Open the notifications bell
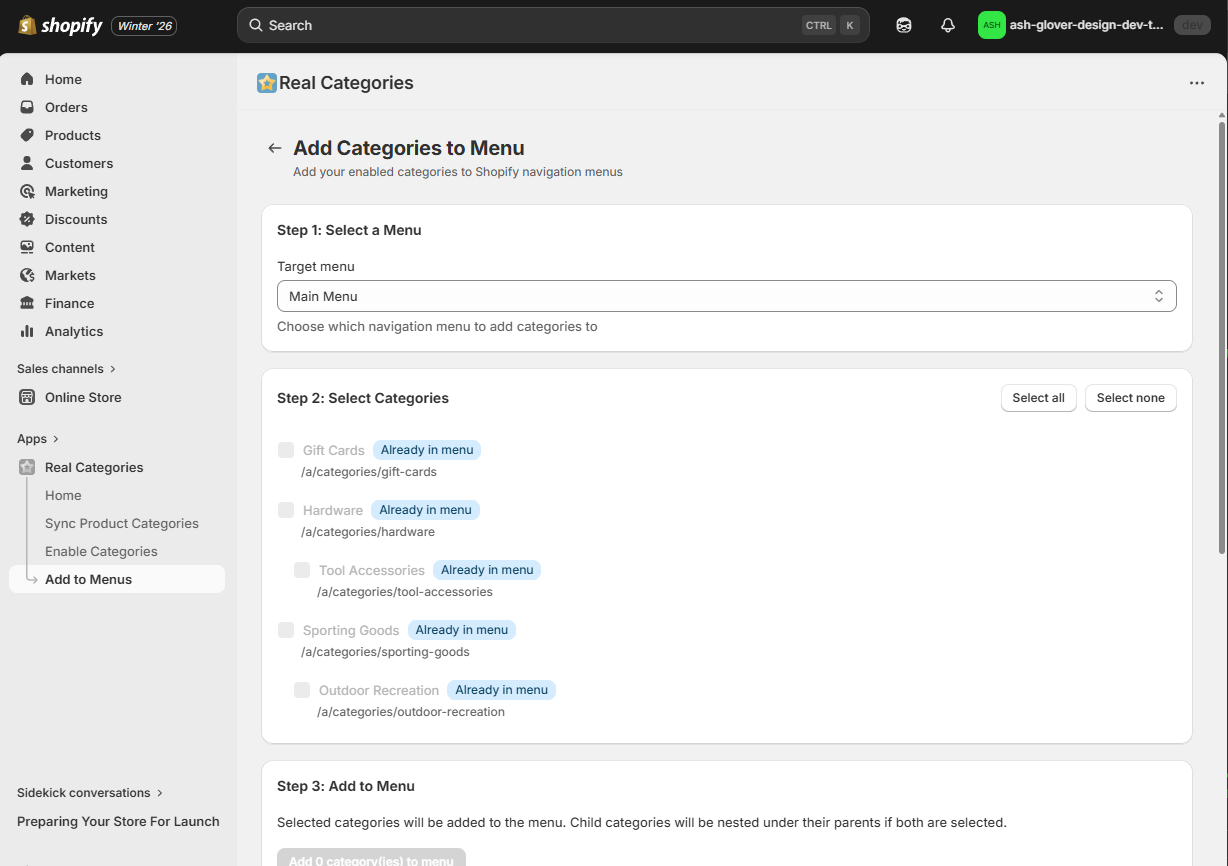 click(947, 24)
